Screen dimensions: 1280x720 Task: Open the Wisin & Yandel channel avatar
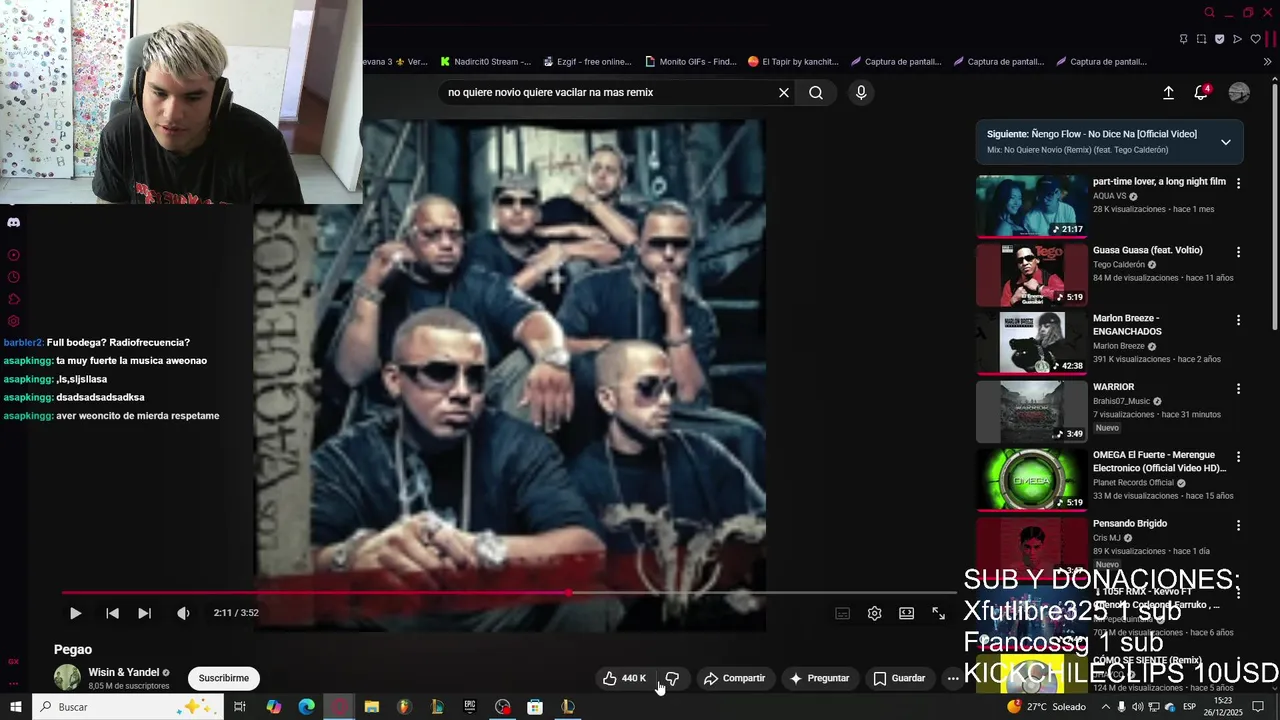(x=67, y=678)
